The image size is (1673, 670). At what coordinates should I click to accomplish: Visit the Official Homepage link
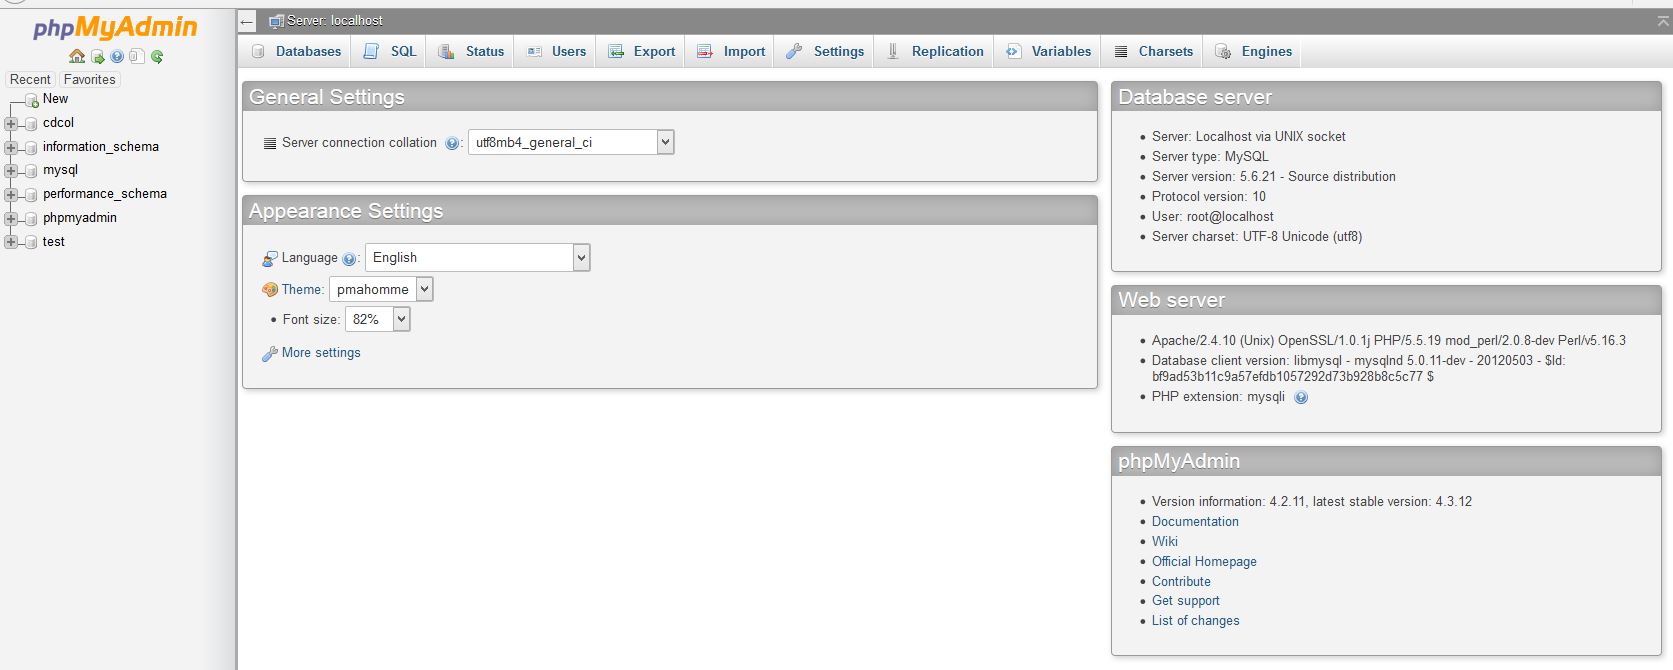1204,562
